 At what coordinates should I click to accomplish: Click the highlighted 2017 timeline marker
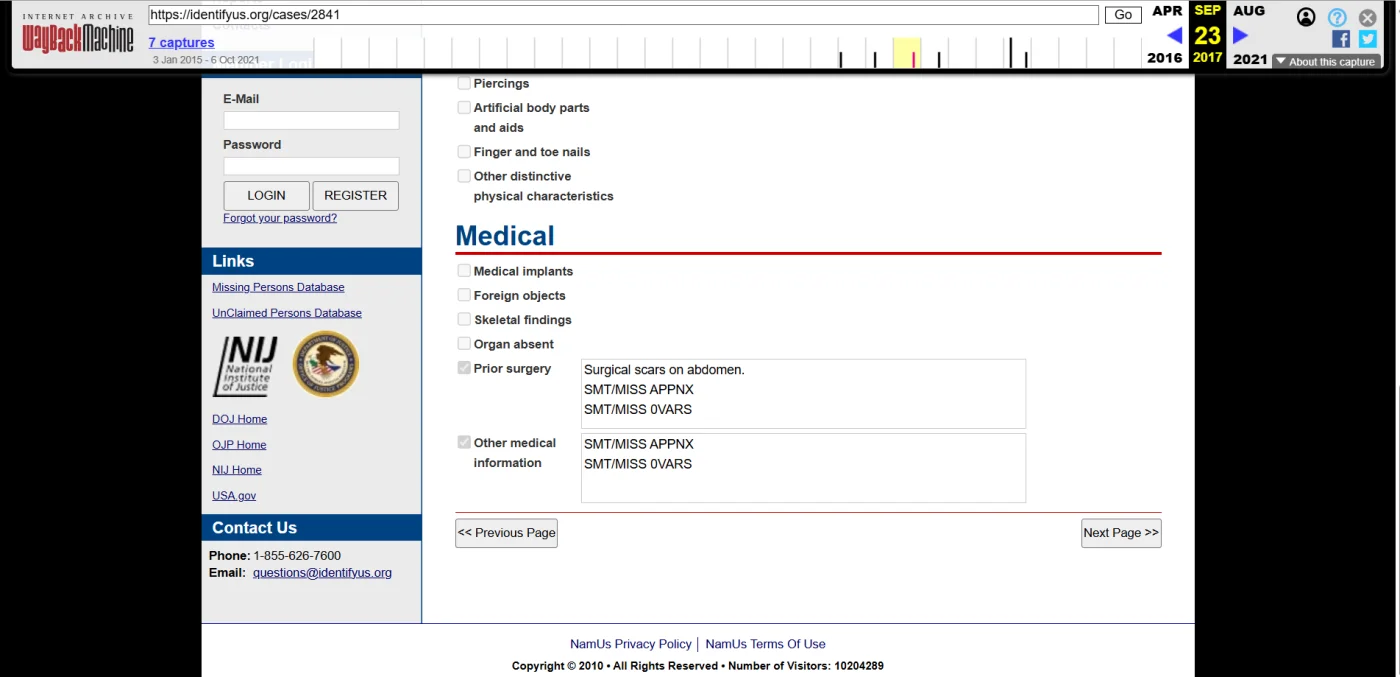tap(913, 58)
